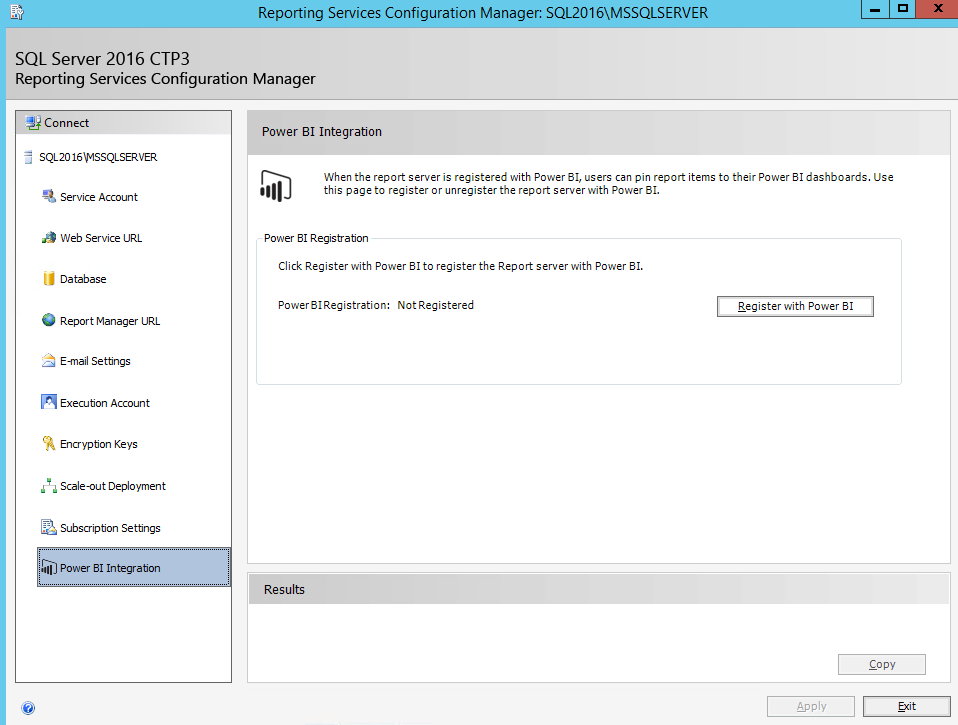Click the Encryption Keys key icon
Image resolution: width=958 pixels, height=725 pixels.
(48, 444)
